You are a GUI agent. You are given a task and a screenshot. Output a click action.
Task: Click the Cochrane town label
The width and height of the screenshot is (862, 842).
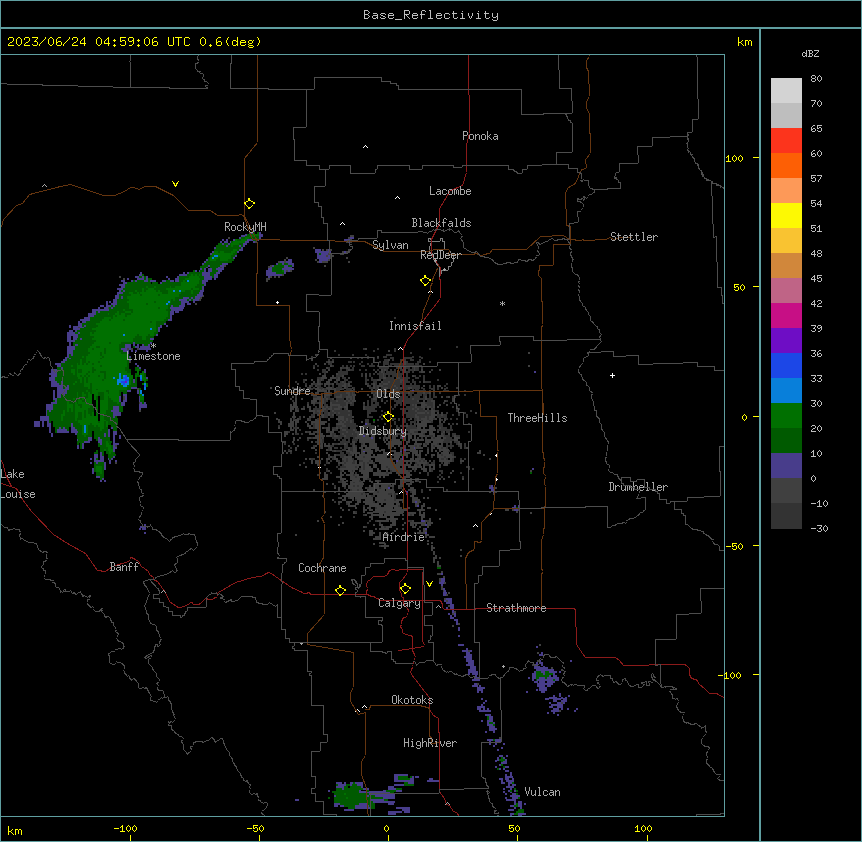tap(322, 568)
